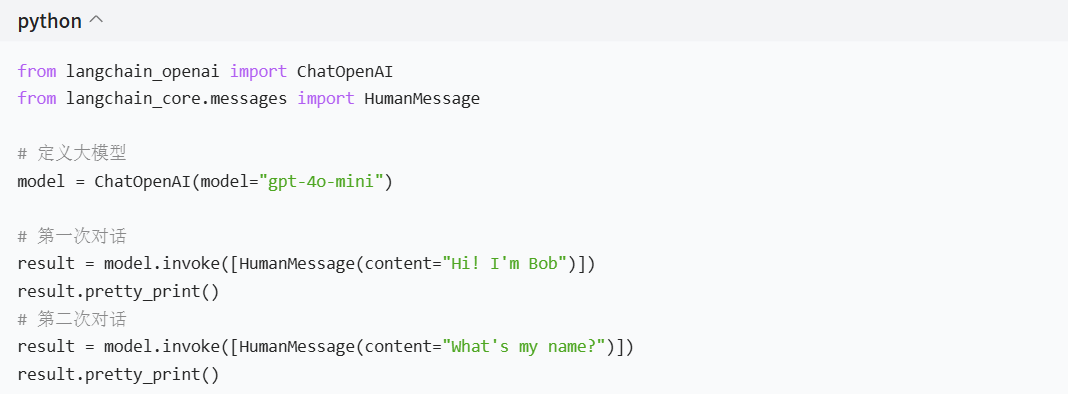Click the "gpt-4o-mini" model string
The width and height of the screenshot is (1068, 394).
click(321, 182)
